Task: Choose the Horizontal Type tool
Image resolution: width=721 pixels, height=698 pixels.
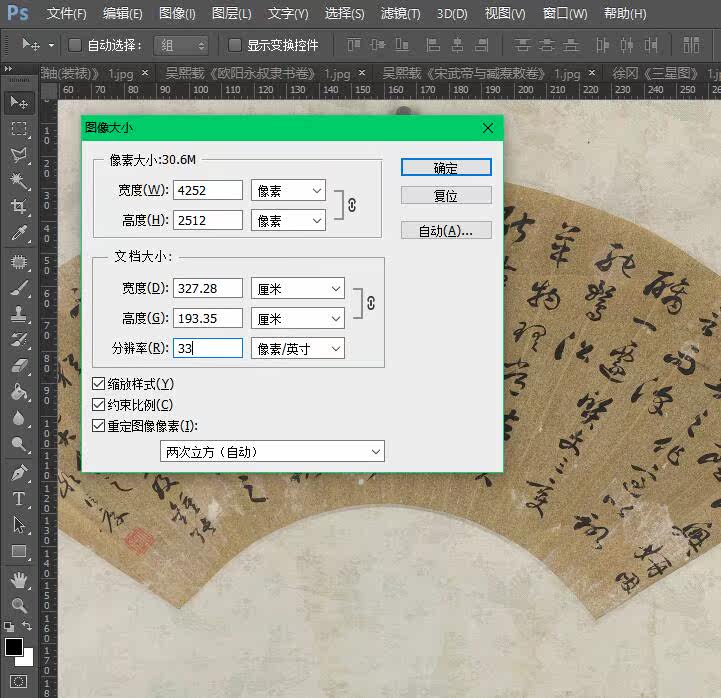Action: [18, 498]
